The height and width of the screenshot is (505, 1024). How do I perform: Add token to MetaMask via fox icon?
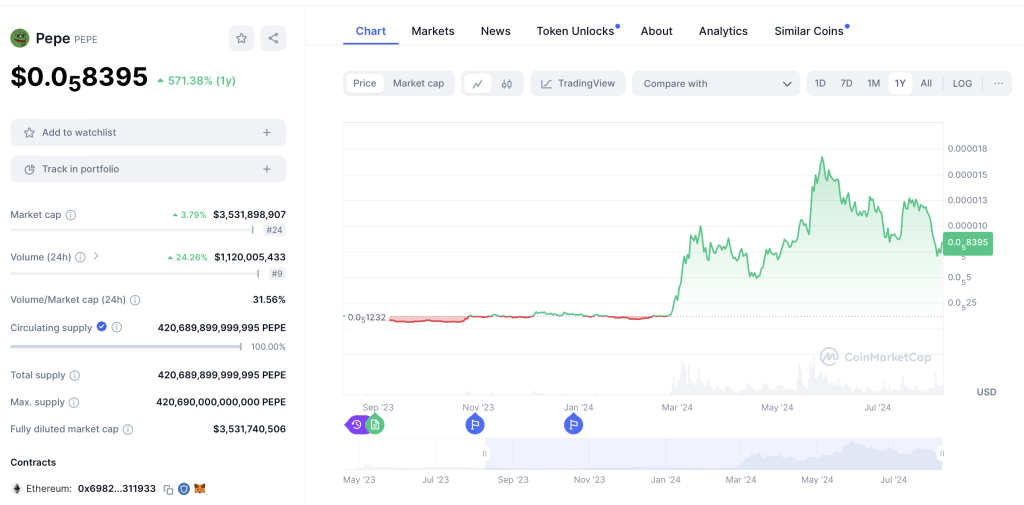200,489
